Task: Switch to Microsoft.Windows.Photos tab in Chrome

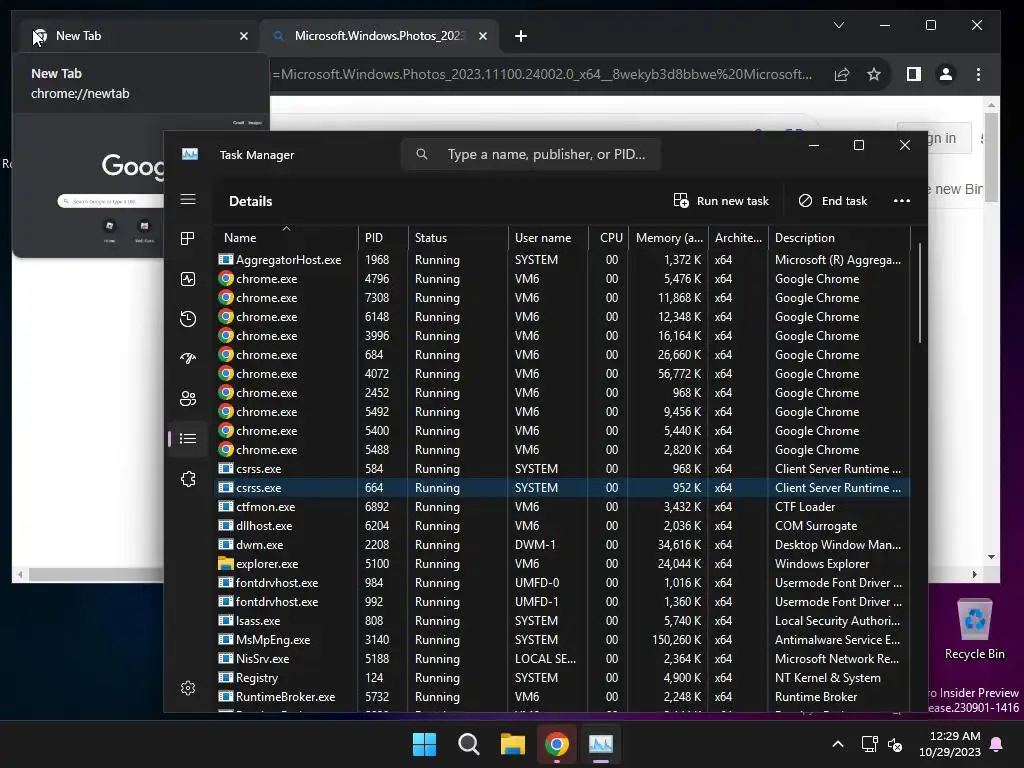Action: (x=379, y=36)
